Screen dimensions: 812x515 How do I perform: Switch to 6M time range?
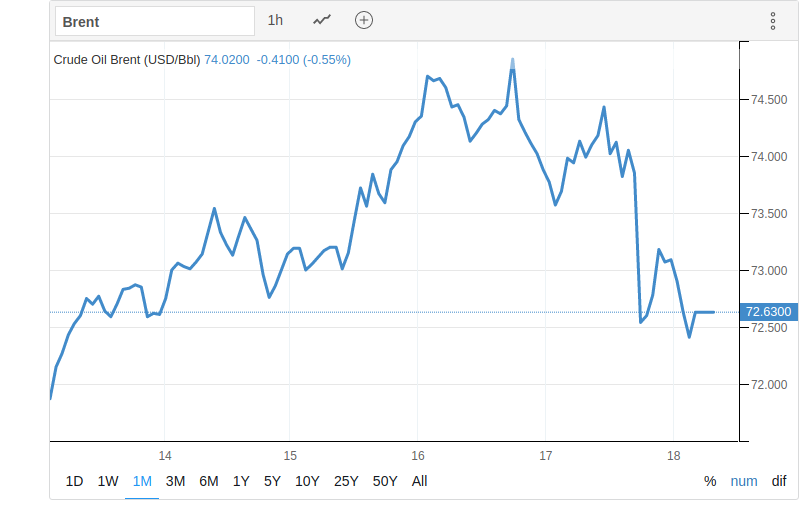[x=209, y=481]
